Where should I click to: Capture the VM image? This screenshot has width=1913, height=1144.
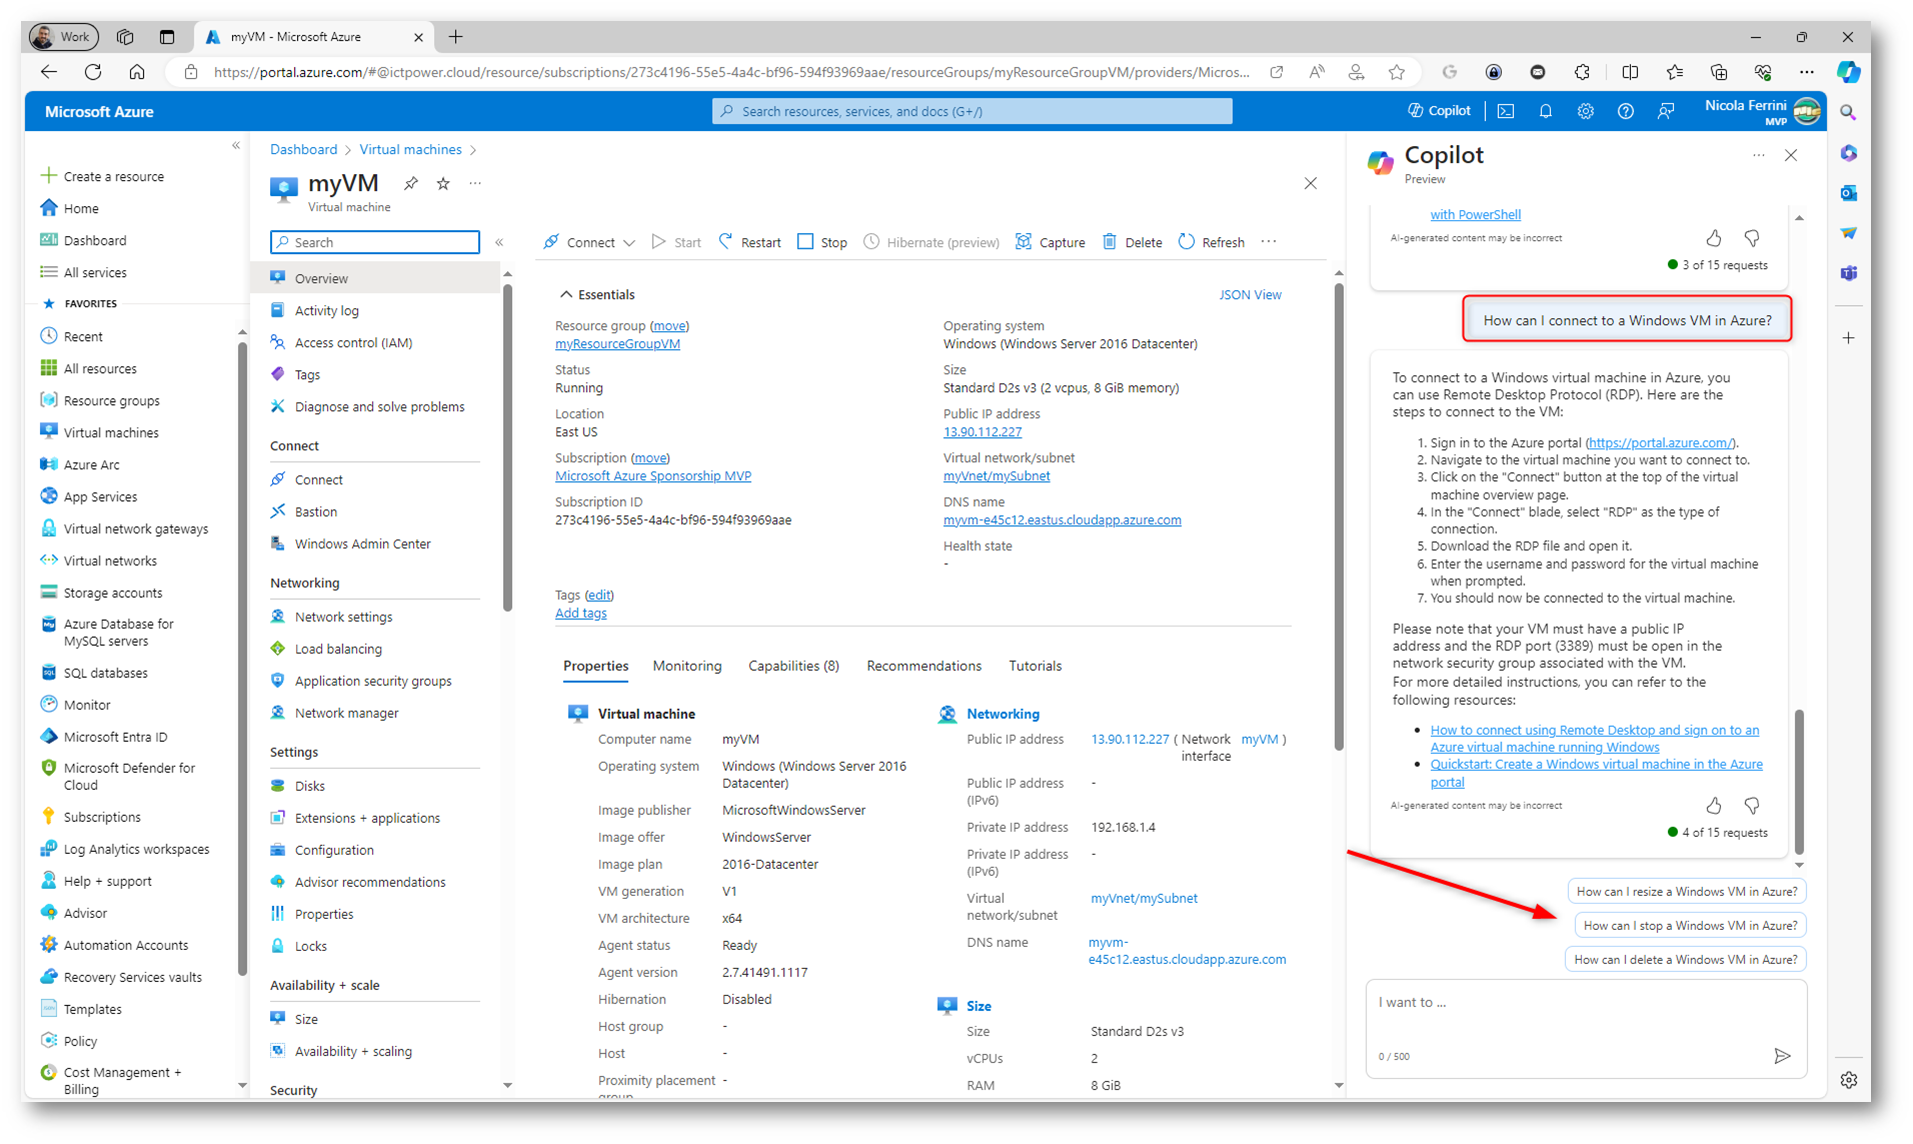coord(1050,242)
